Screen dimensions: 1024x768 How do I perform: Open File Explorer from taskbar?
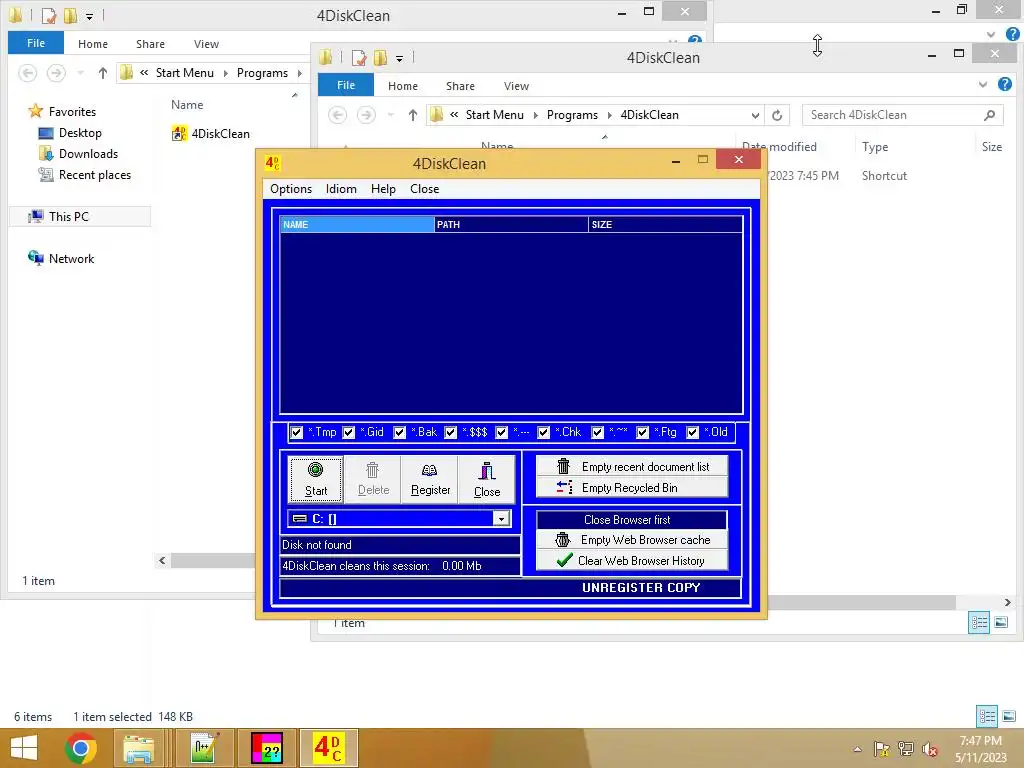(139, 748)
